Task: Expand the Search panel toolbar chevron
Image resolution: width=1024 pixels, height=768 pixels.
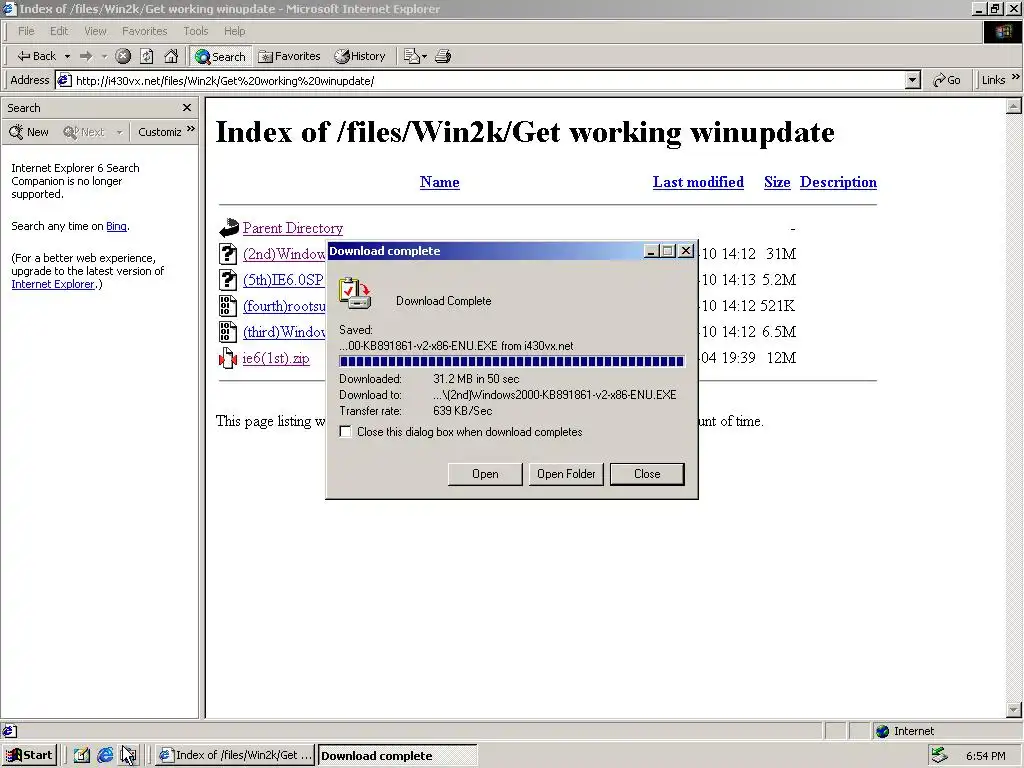Action: pos(191,129)
